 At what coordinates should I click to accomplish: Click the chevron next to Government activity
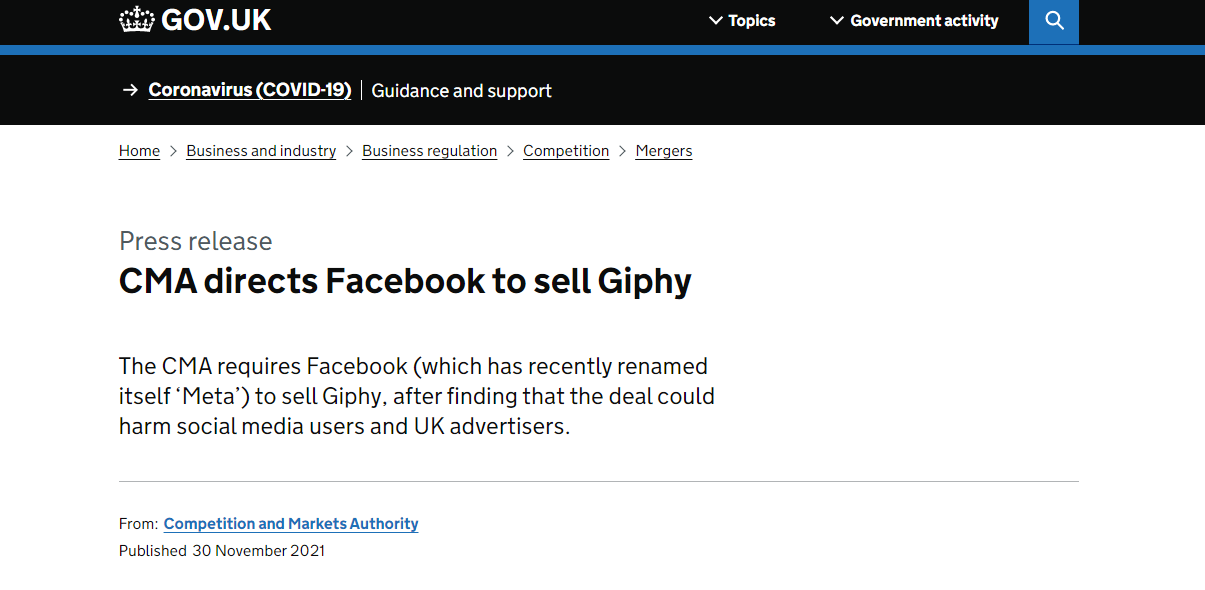837,20
